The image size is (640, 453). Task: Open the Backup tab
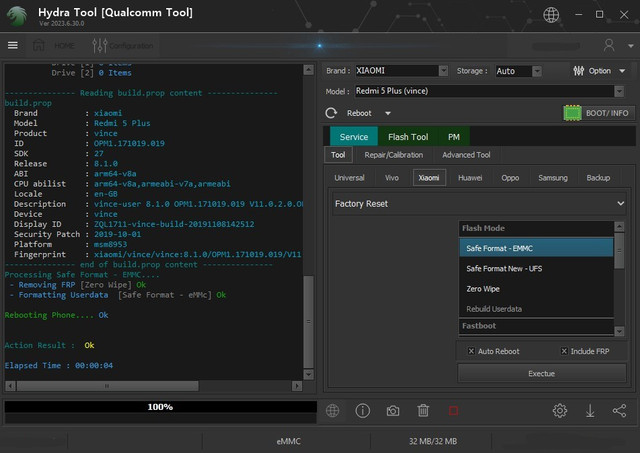click(598, 178)
